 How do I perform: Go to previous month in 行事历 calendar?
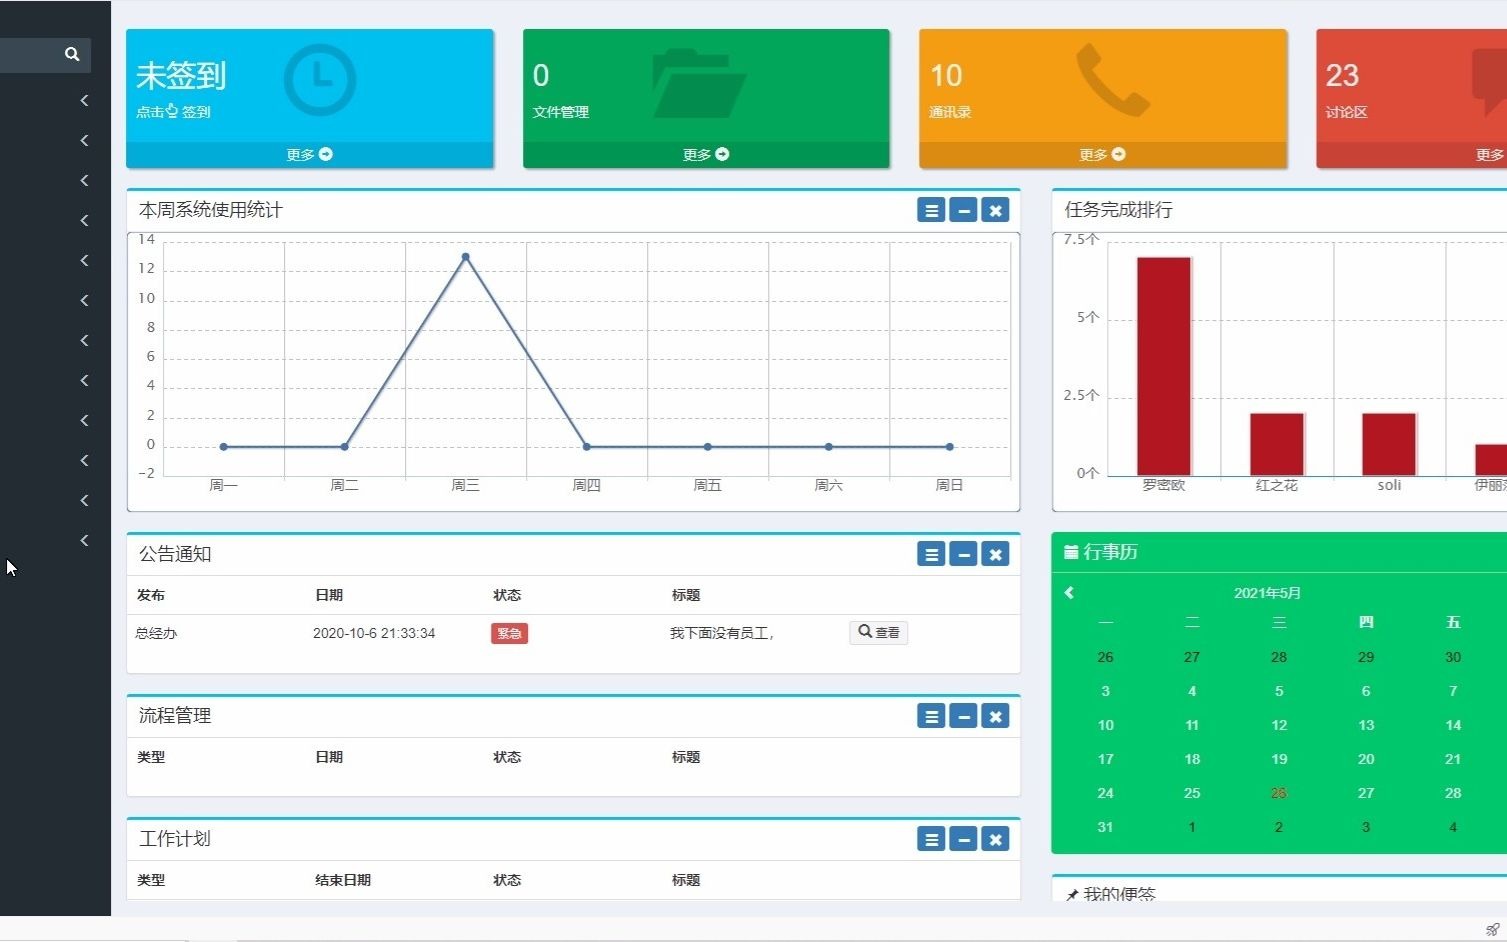[x=1069, y=593]
